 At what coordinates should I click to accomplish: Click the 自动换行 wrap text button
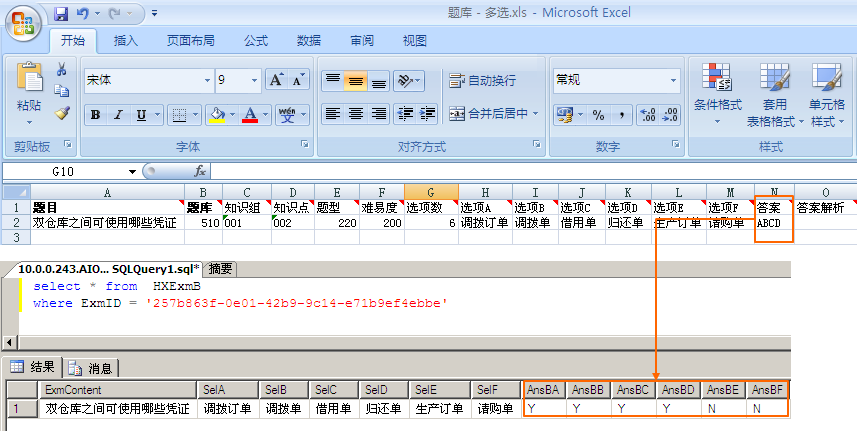[483, 81]
